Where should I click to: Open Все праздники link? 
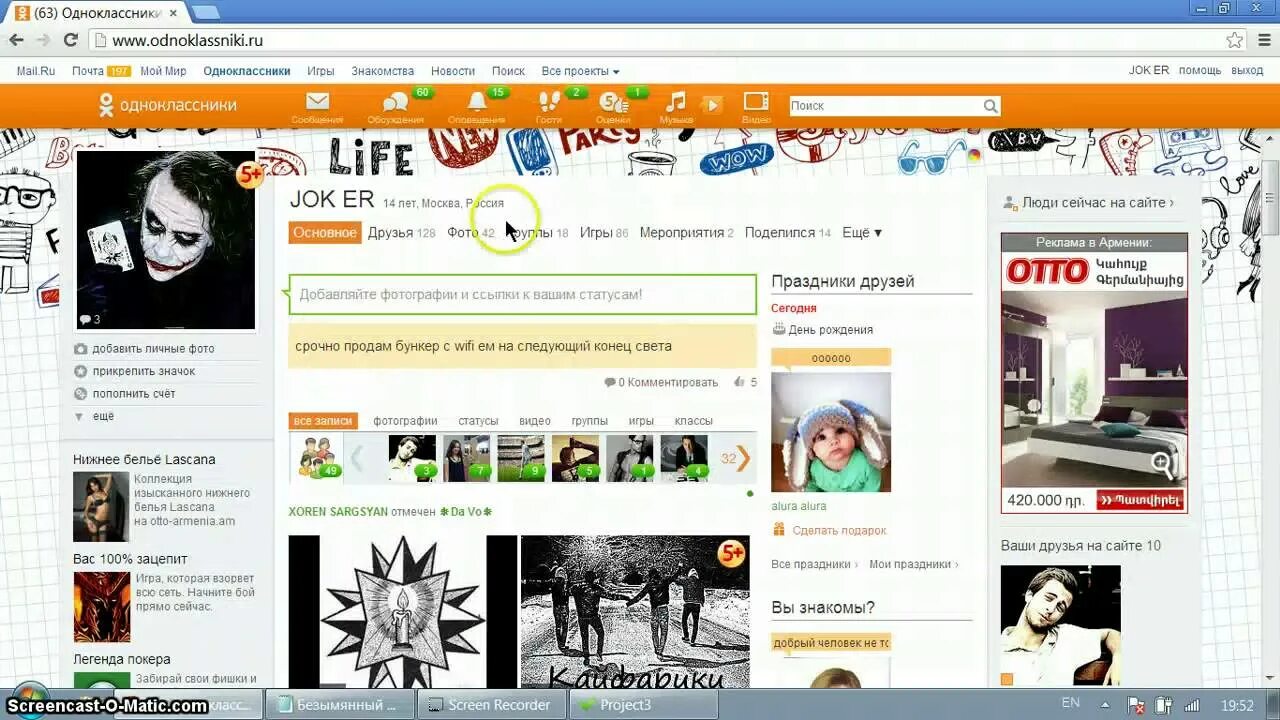814,564
